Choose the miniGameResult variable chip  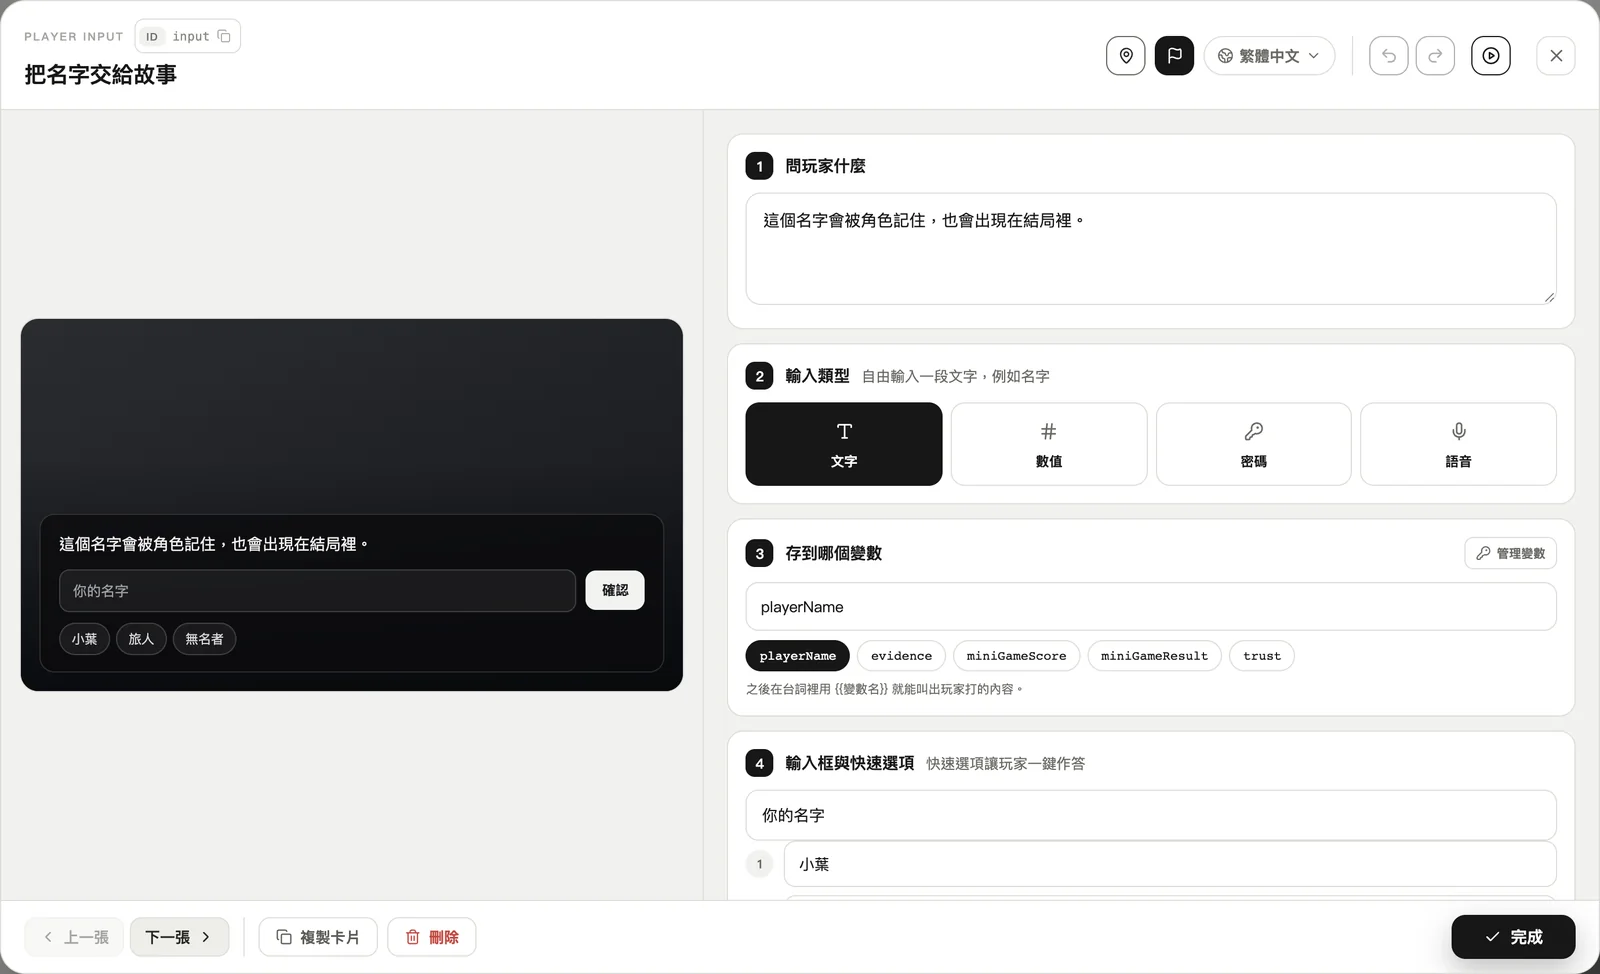click(1154, 656)
